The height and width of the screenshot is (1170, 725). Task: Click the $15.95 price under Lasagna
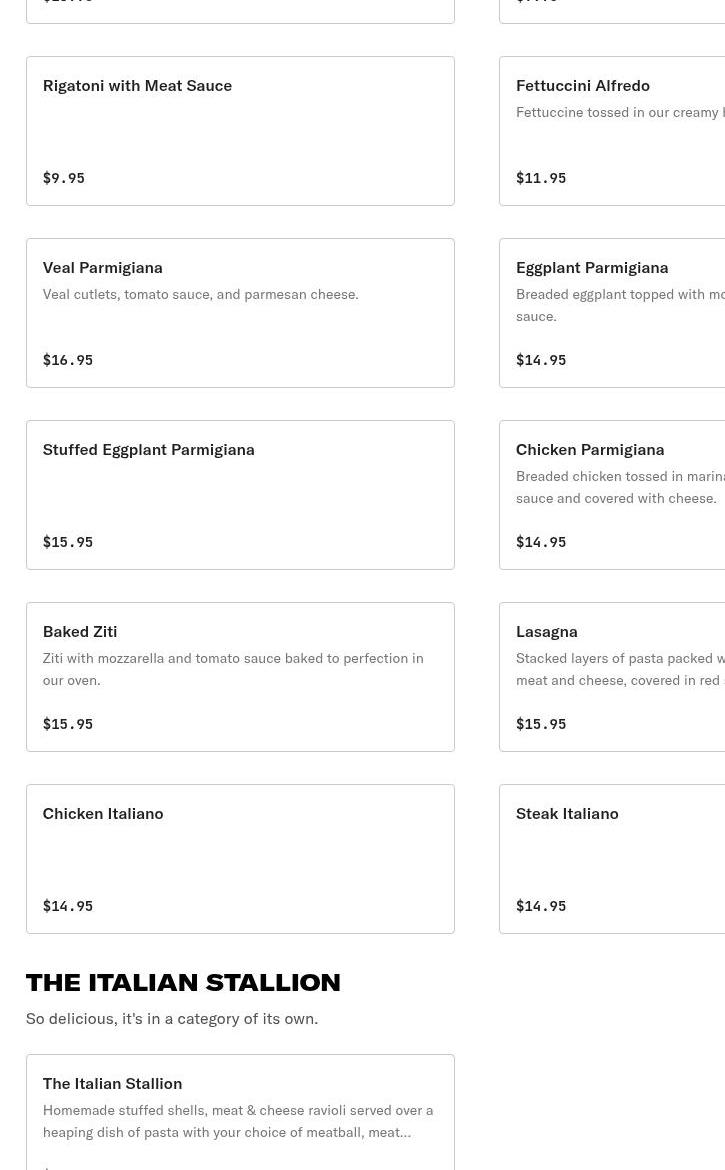pos(541,724)
